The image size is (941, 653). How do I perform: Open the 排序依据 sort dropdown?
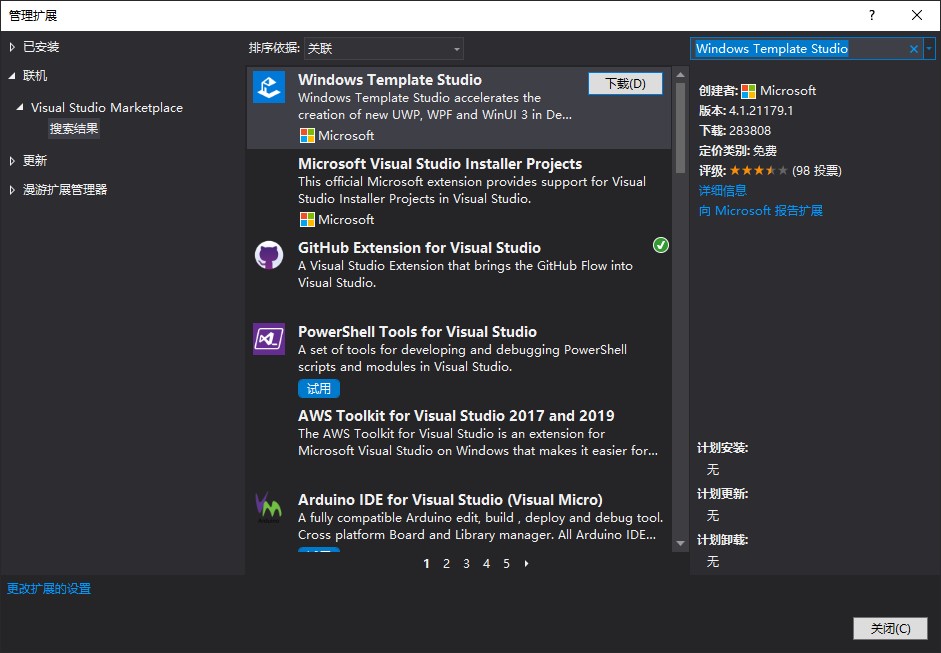click(x=383, y=49)
